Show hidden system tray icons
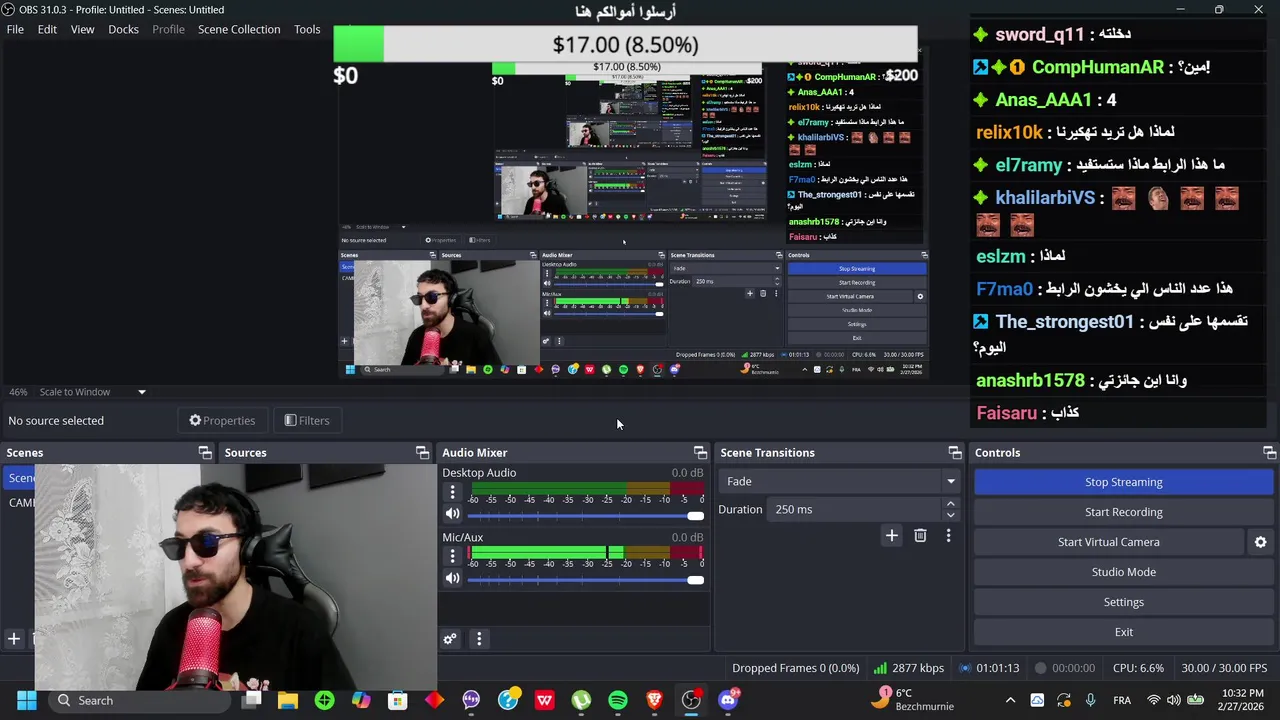This screenshot has width=1280, height=720. [x=1010, y=700]
